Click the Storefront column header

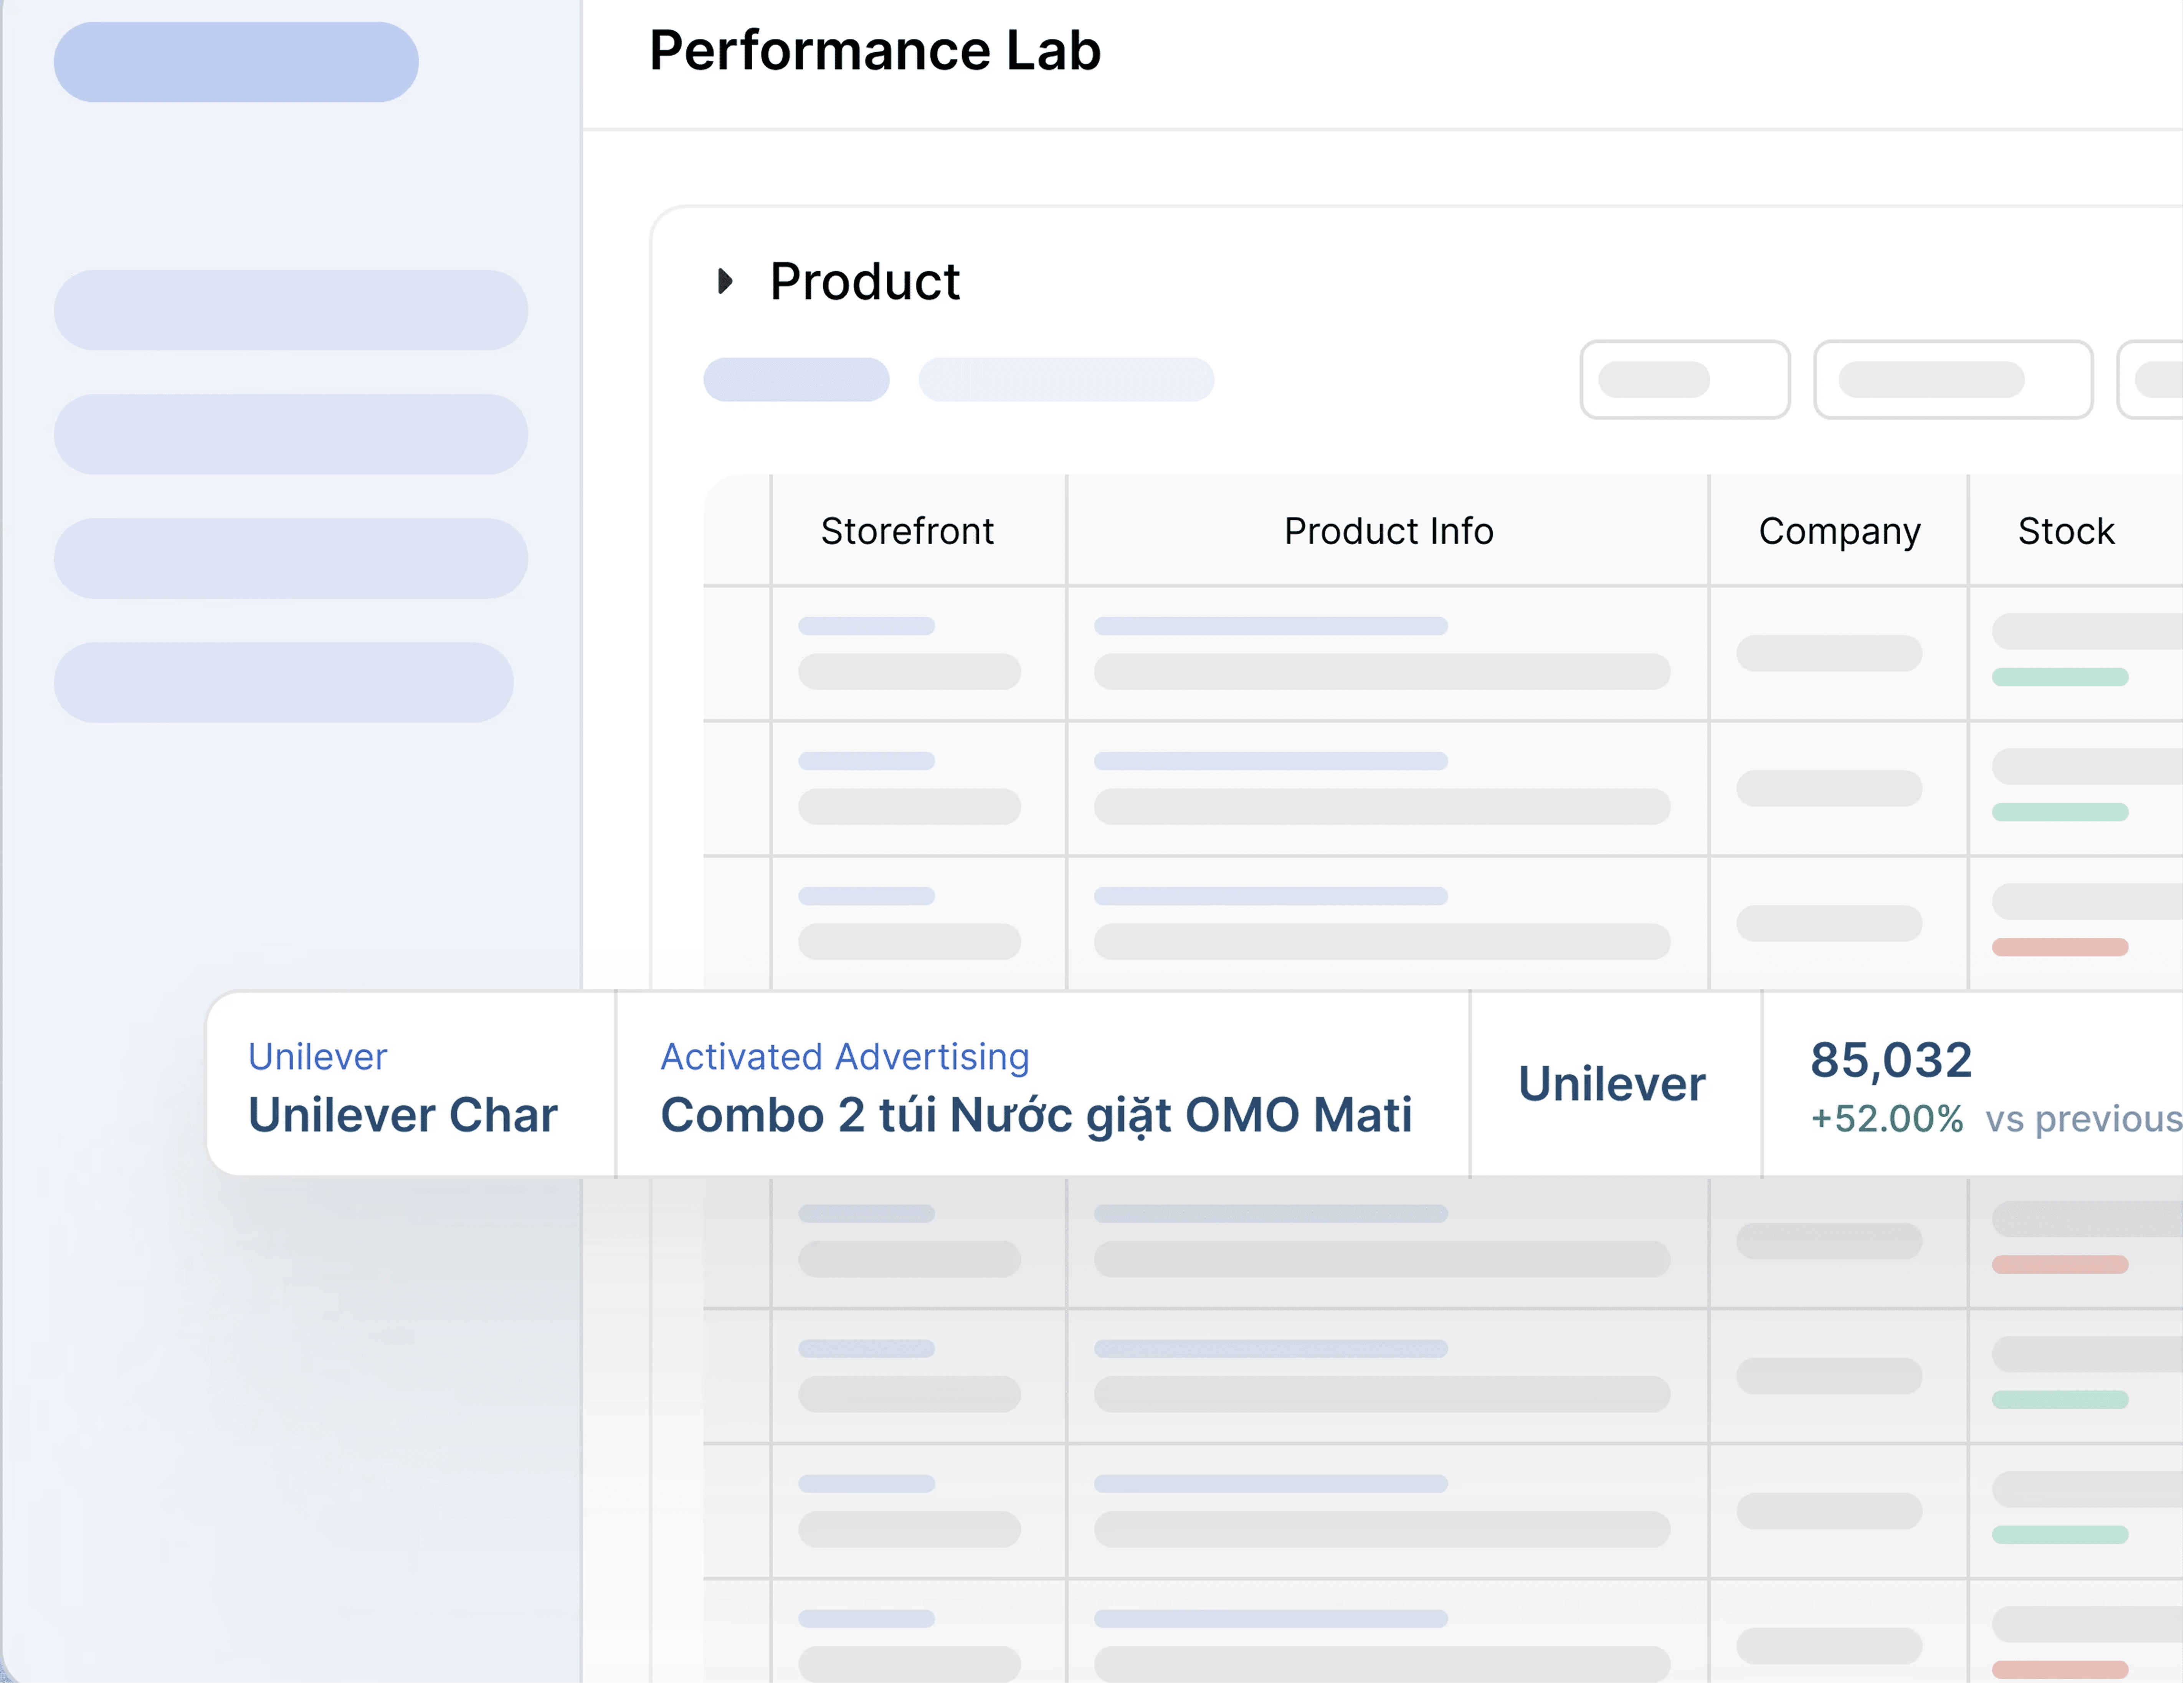click(x=907, y=531)
